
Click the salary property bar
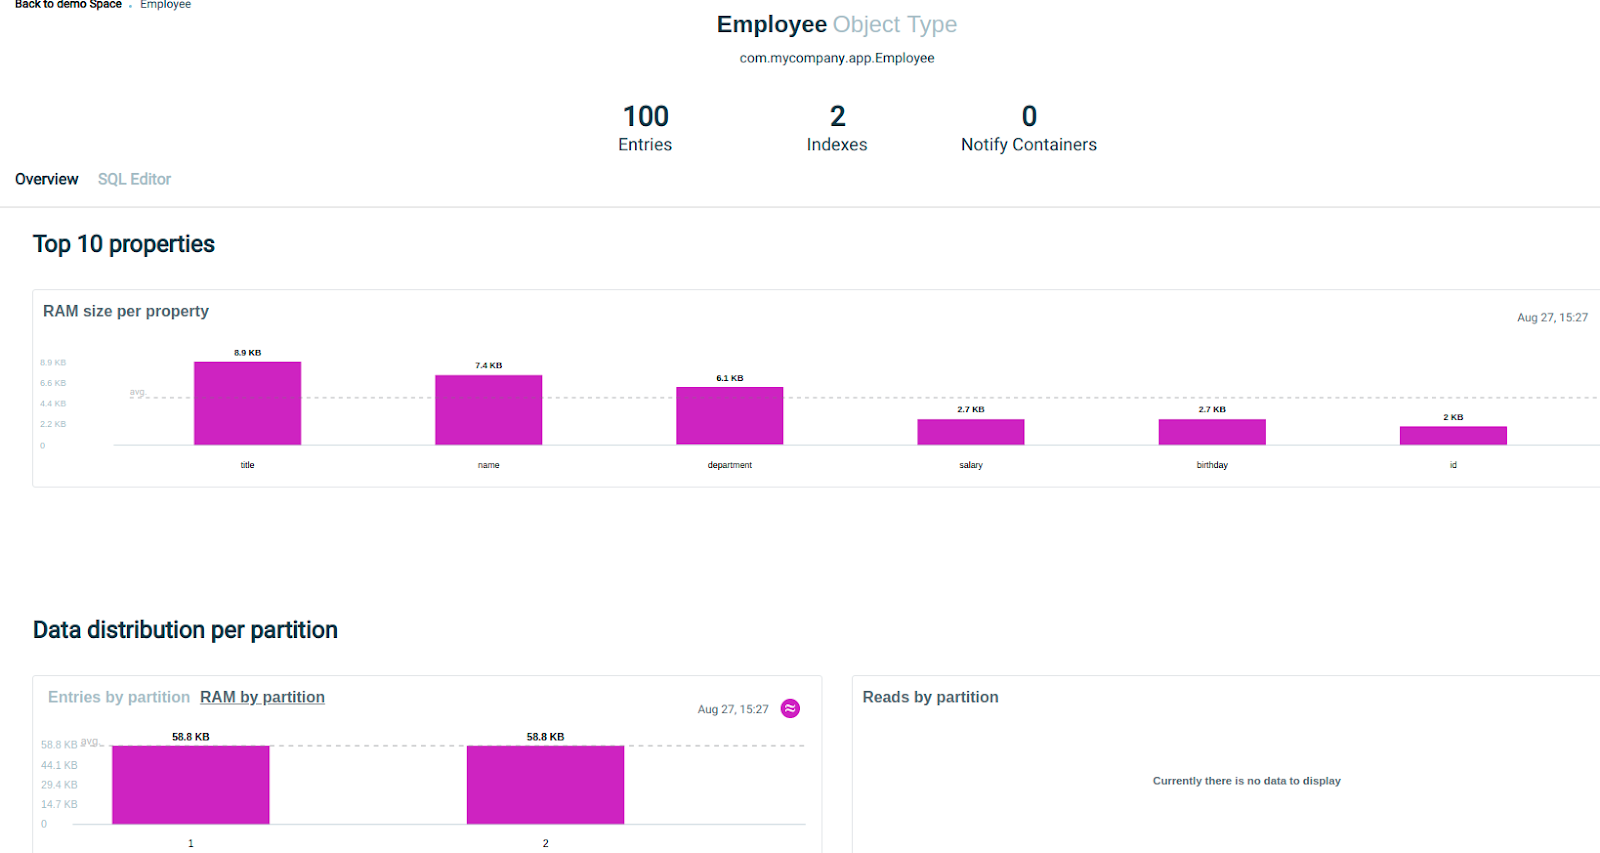[970, 432]
